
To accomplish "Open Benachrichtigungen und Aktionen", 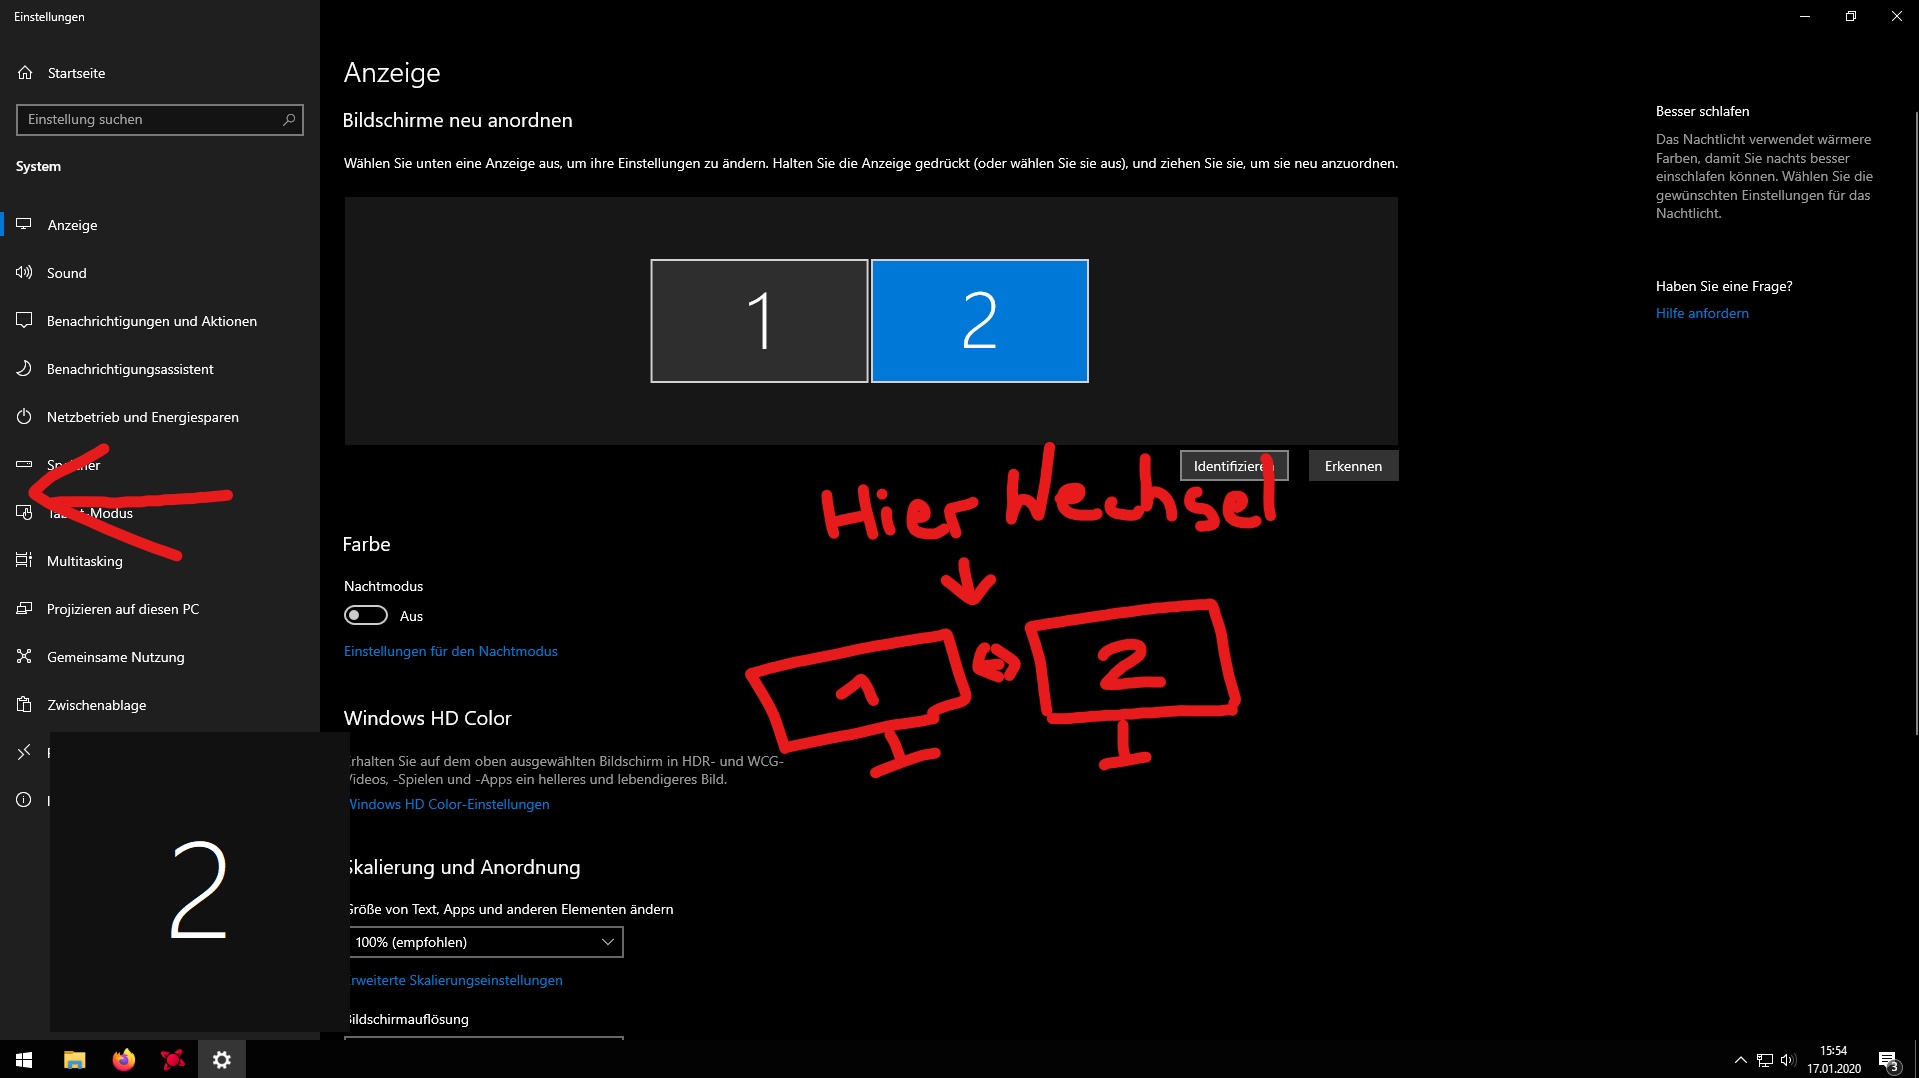I will [x=160, y=321].
